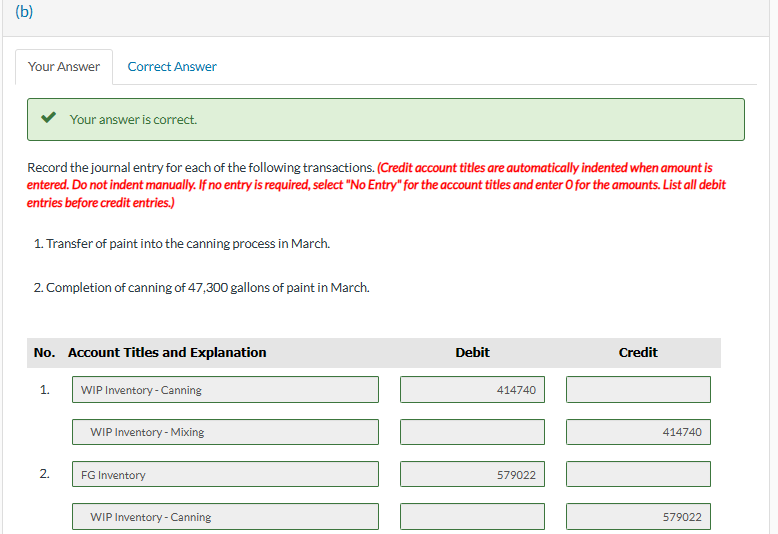The image size is (778, 534).
Task: Click empty debit field in the last WIP Canning row
Action: pos(472,517)
